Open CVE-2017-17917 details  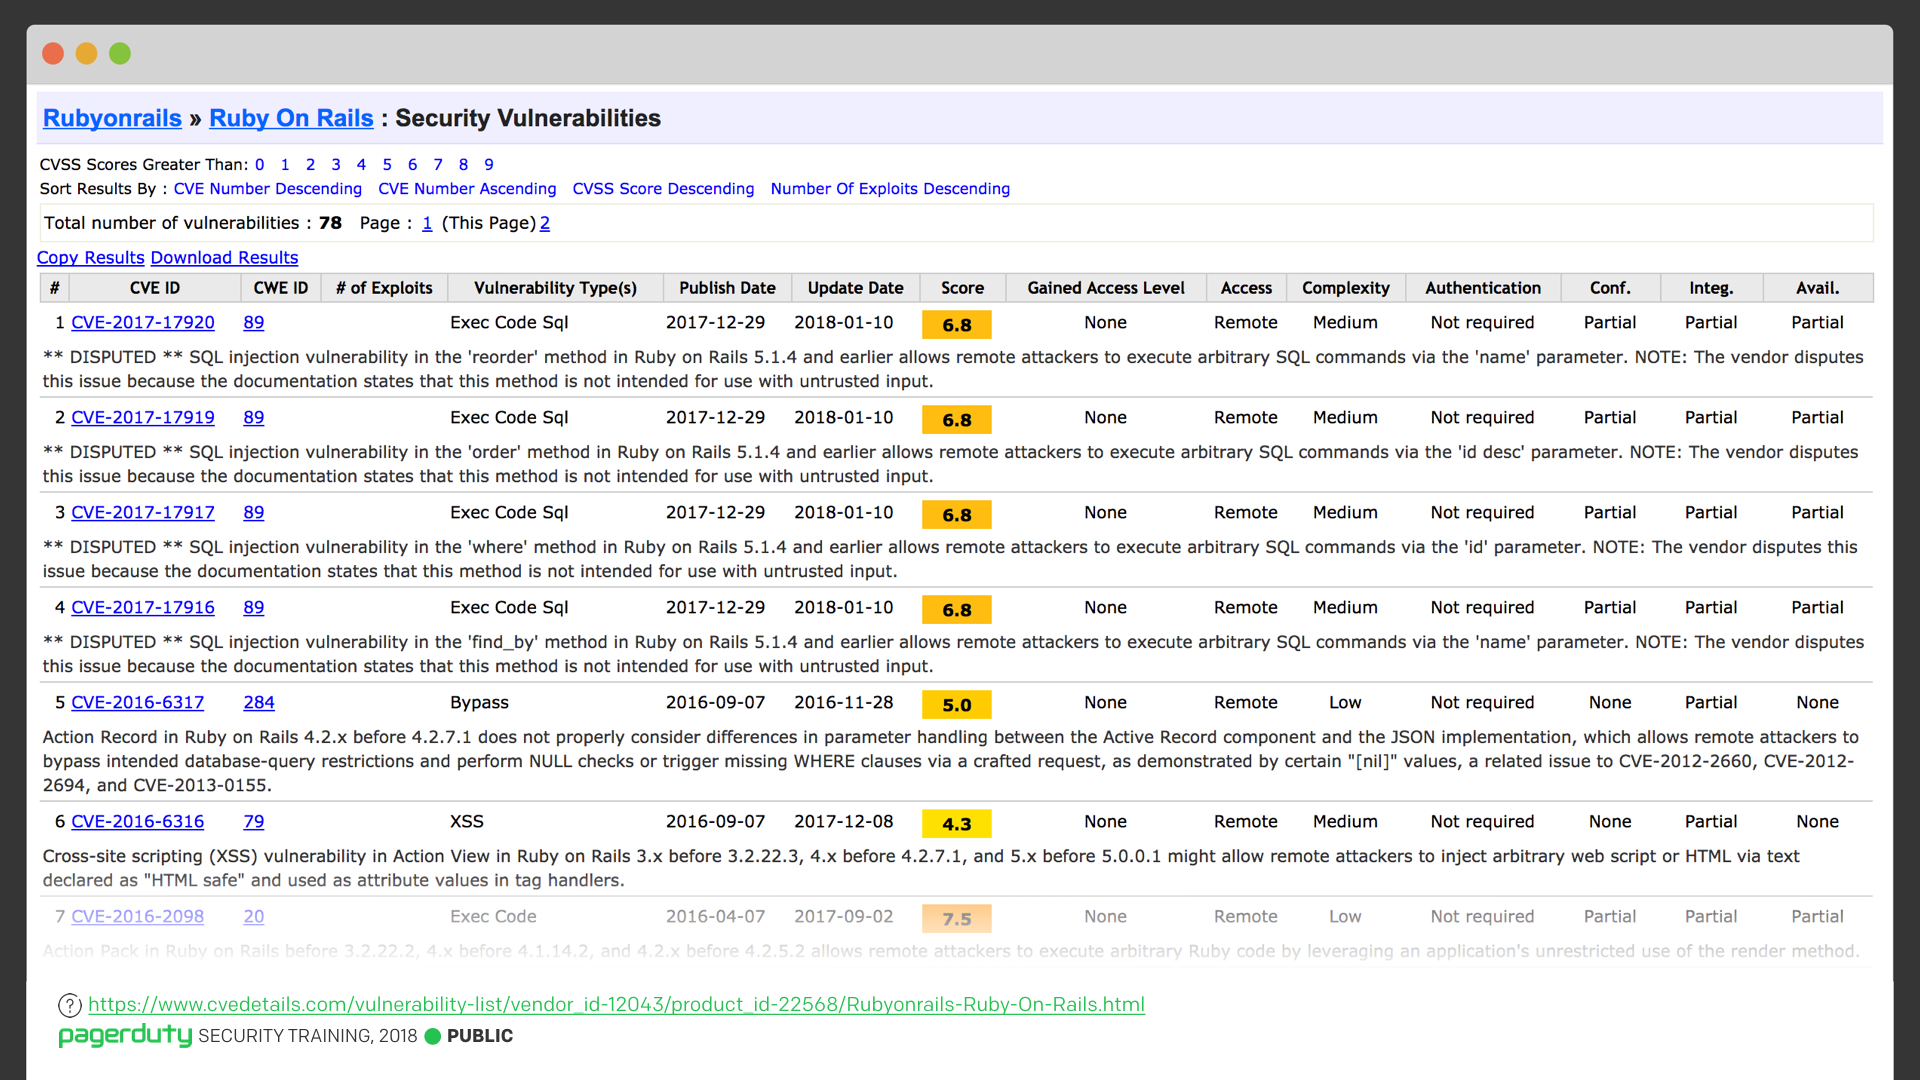tap(143, 513)
